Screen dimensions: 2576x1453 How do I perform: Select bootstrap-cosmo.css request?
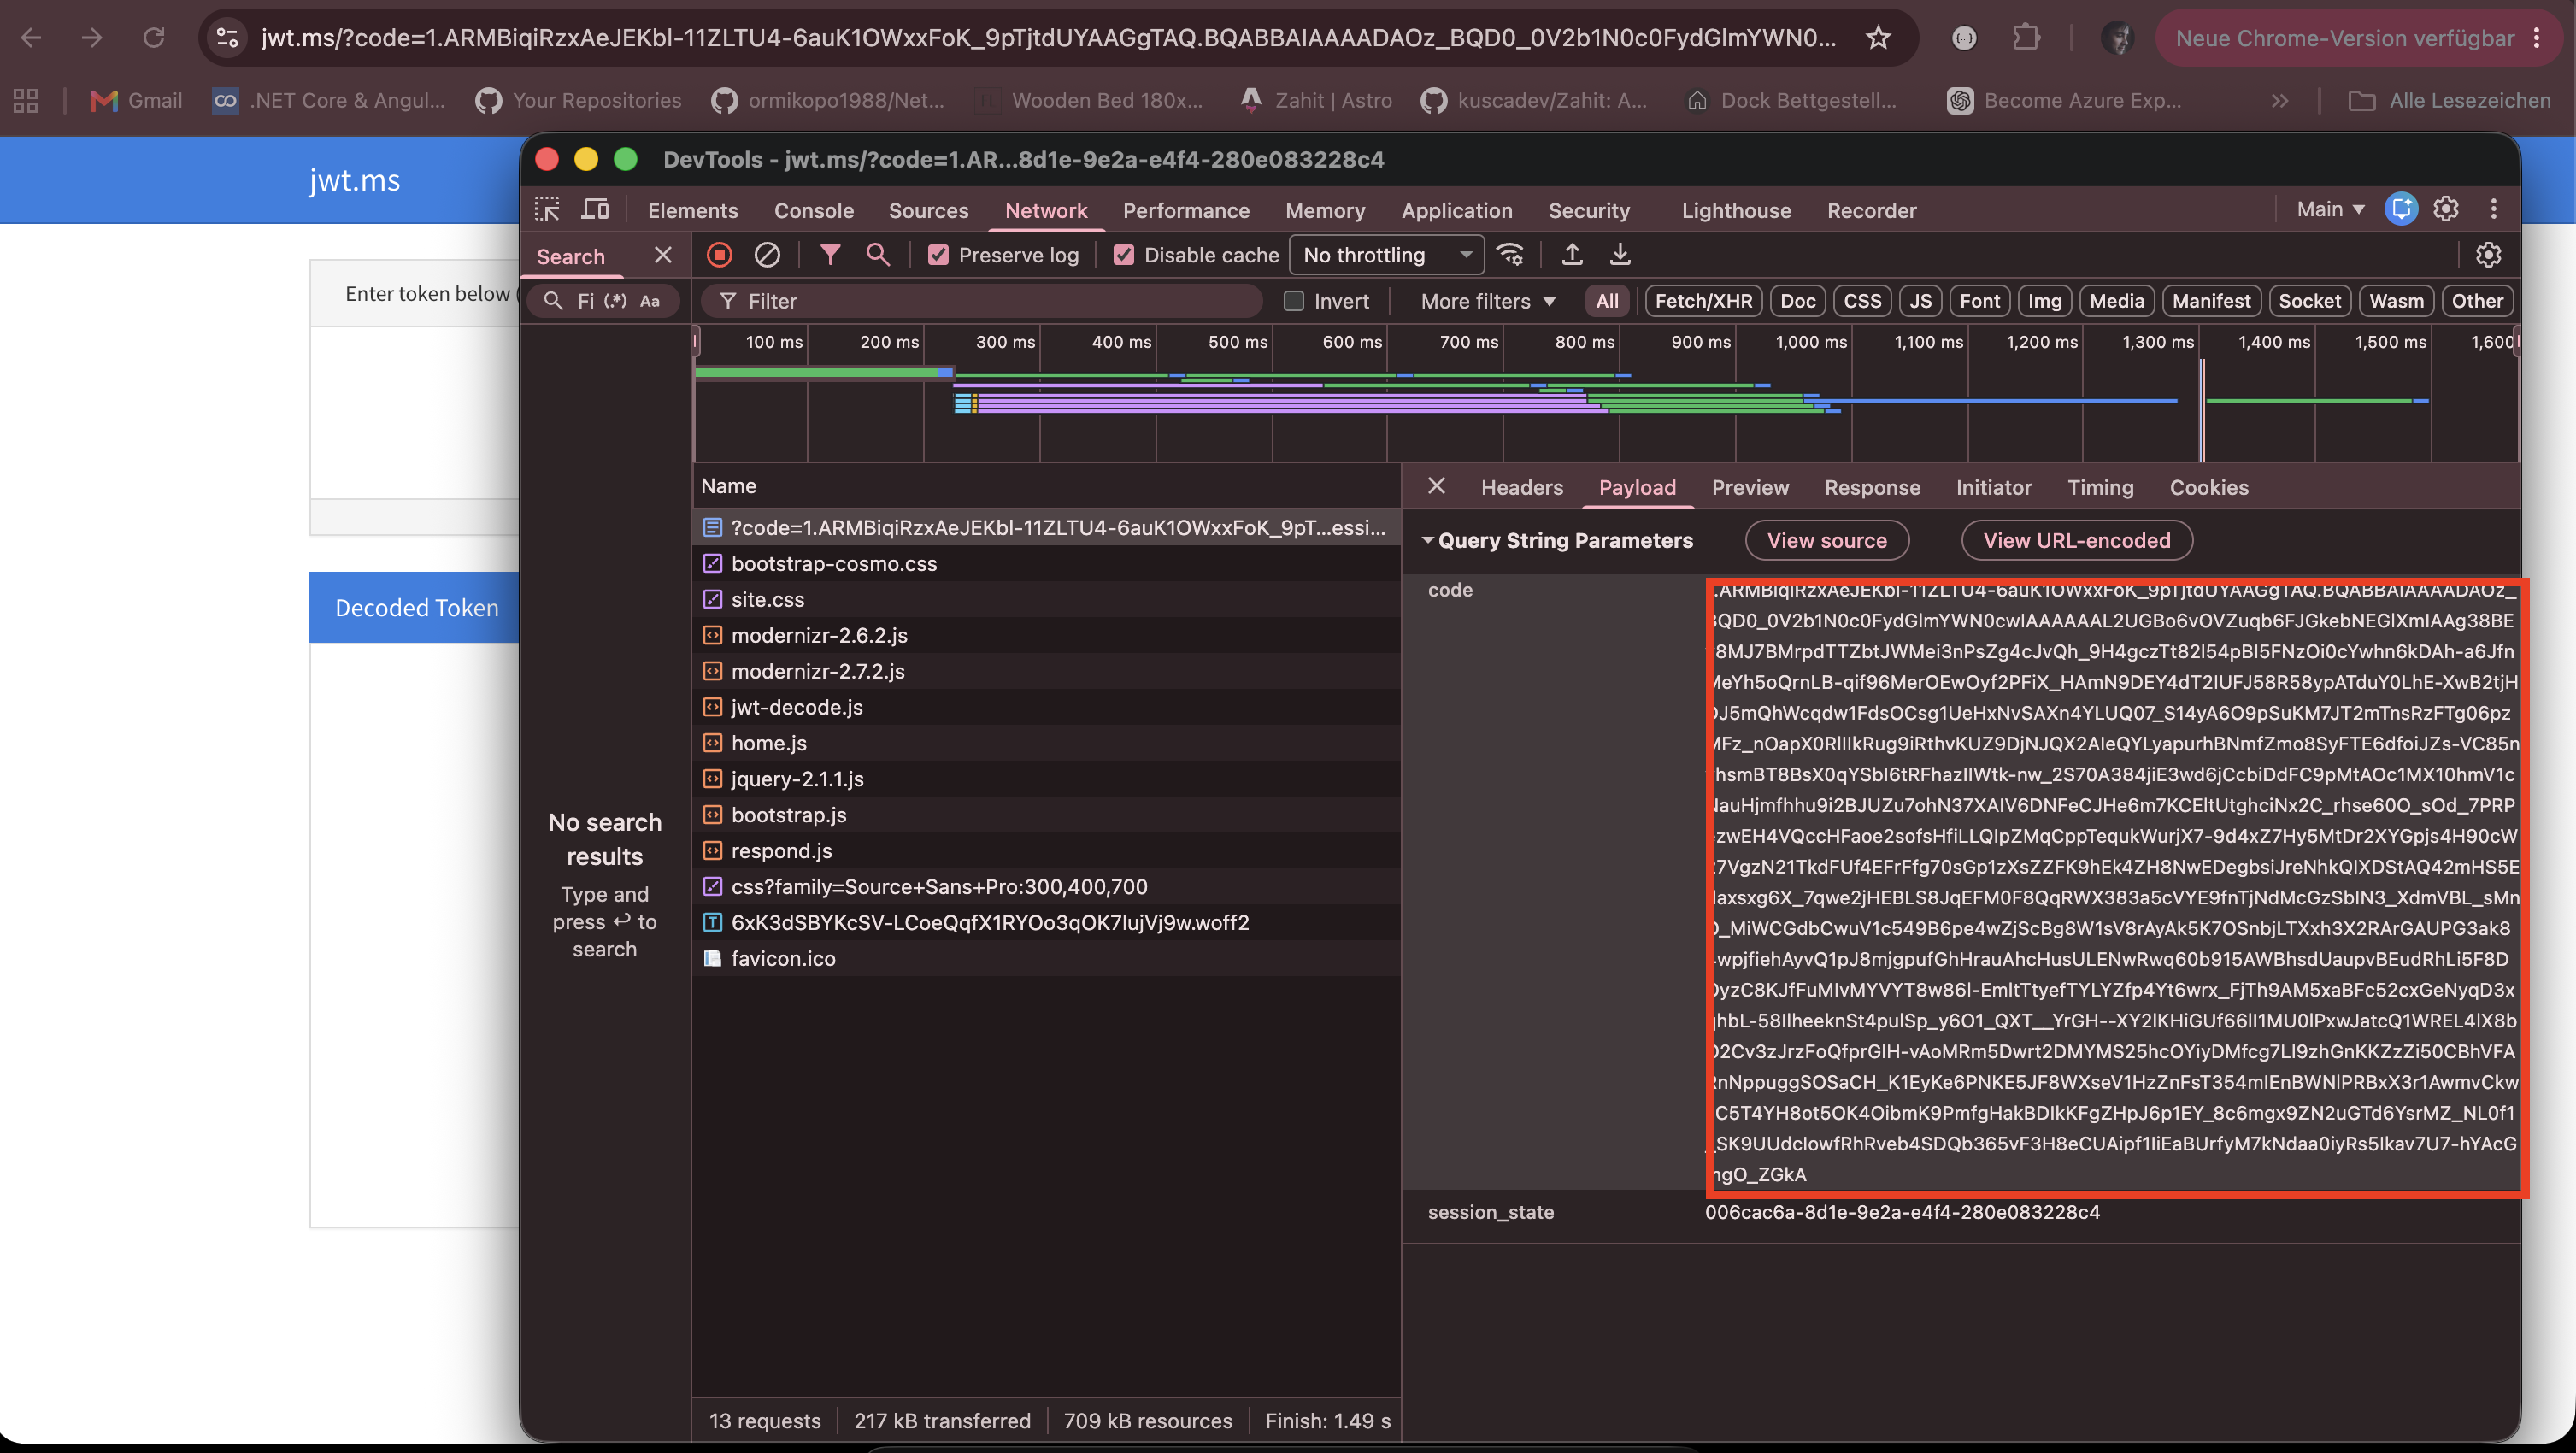pyautogui.click(x=1045, y=563)
